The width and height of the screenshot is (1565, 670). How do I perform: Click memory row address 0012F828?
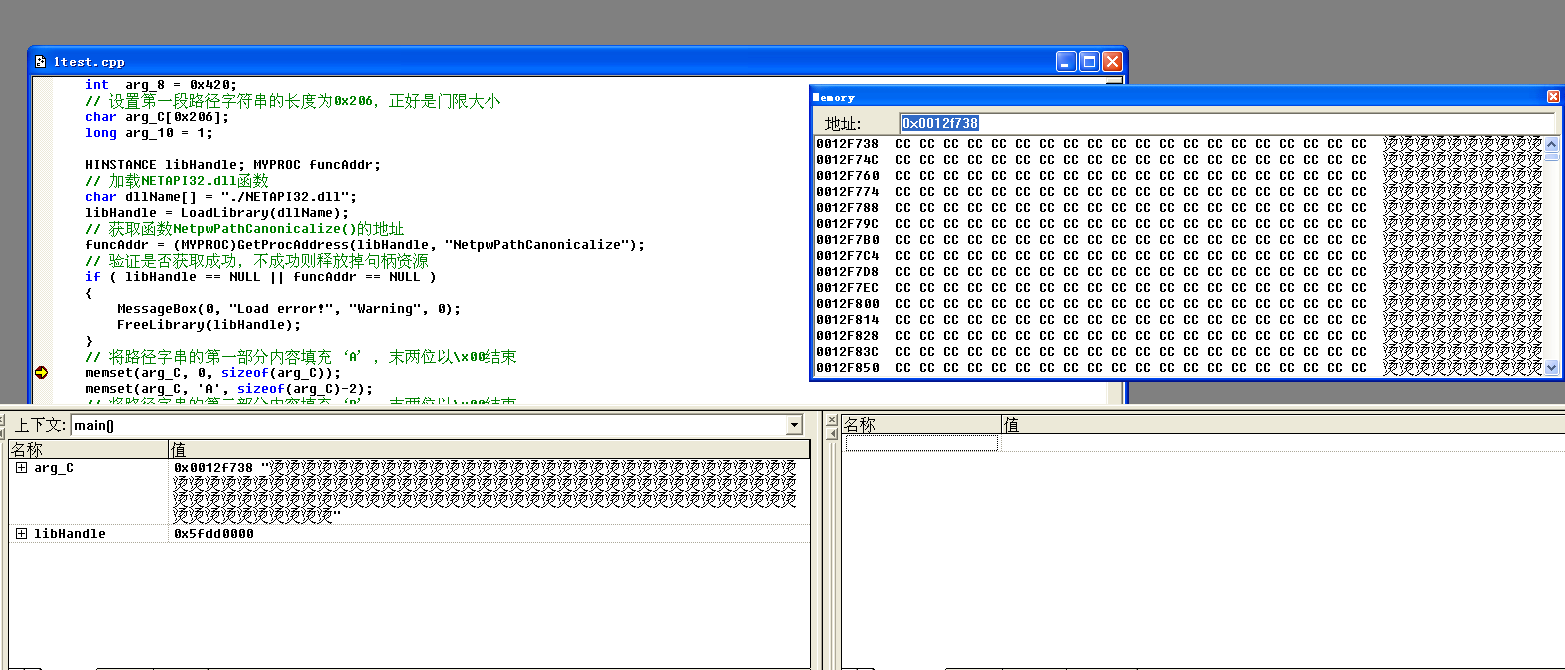848,336
